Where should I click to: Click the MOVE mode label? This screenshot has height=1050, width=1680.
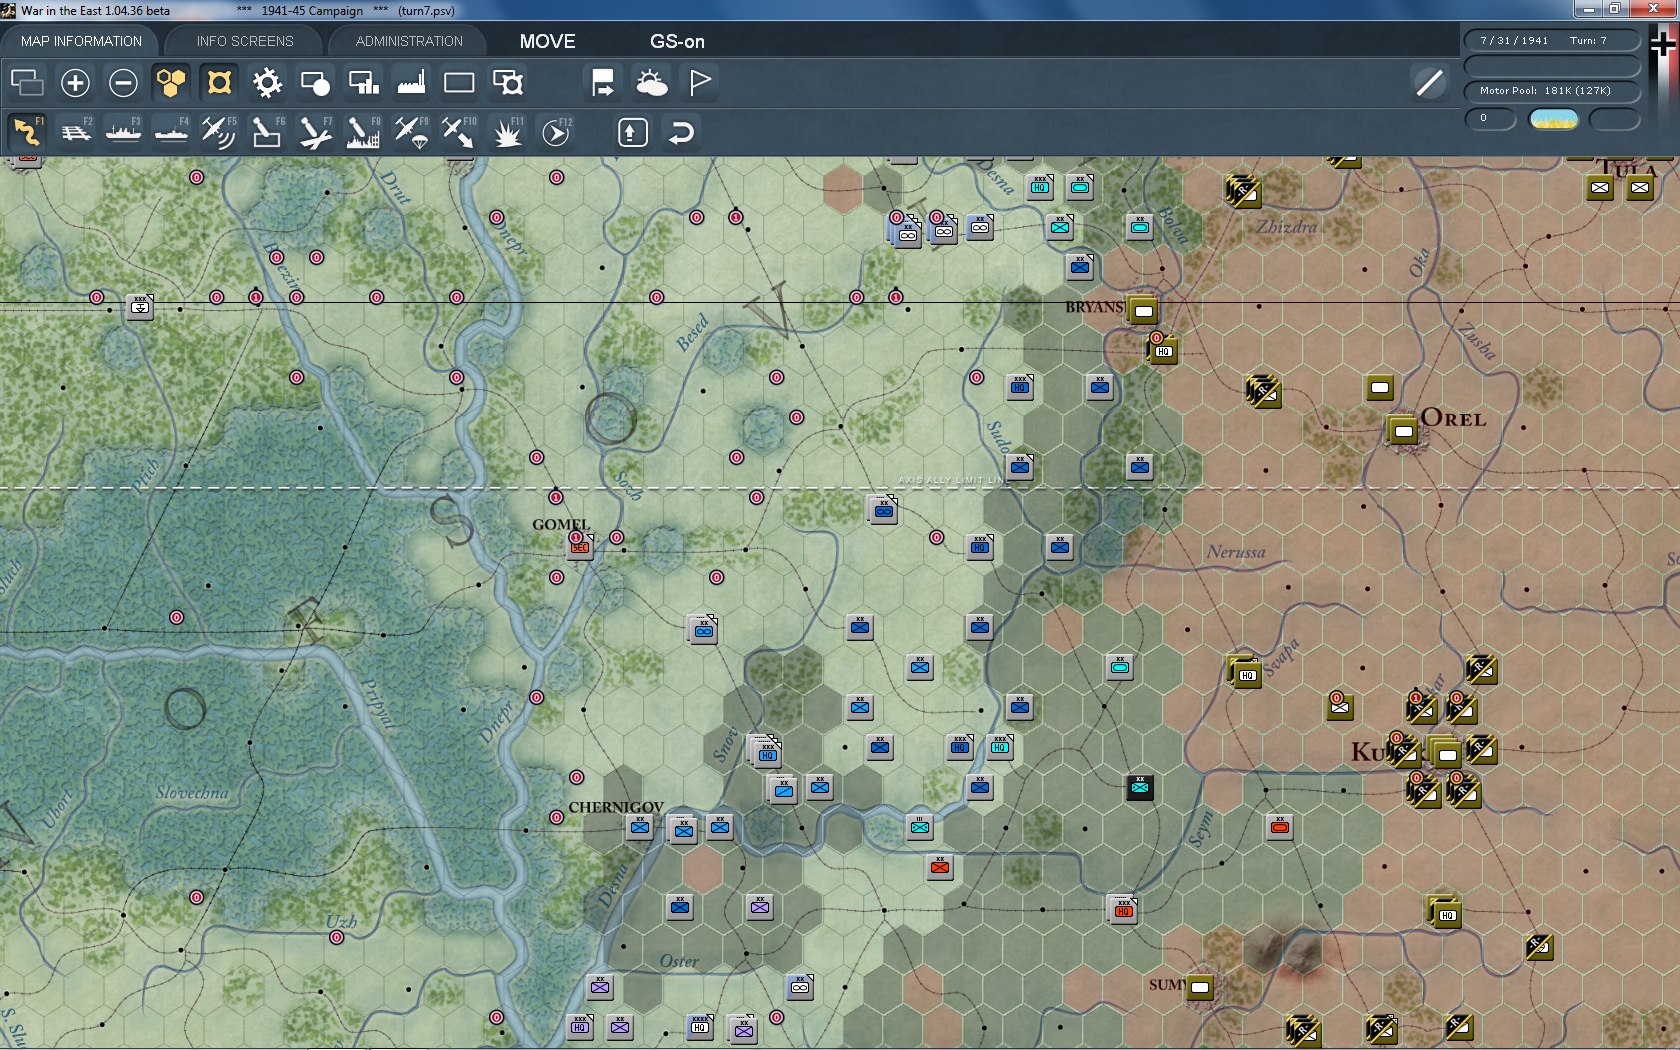tap(547, 41)
